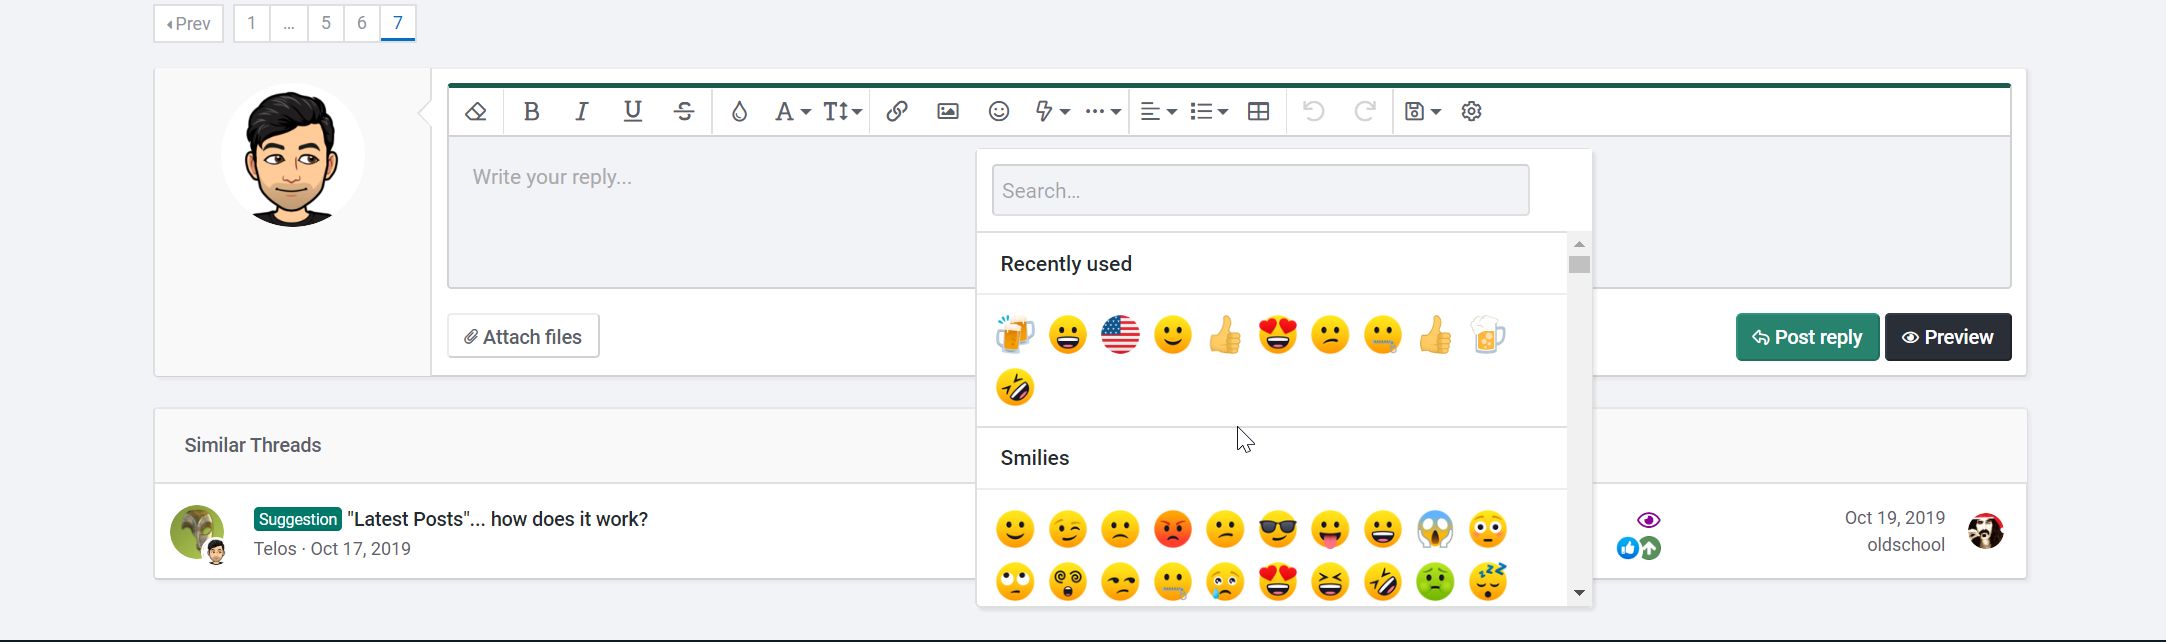The width and height of the screenshot is (2166, 642).
Task: Open the Text color droplet picker
Action: point(739,111)
